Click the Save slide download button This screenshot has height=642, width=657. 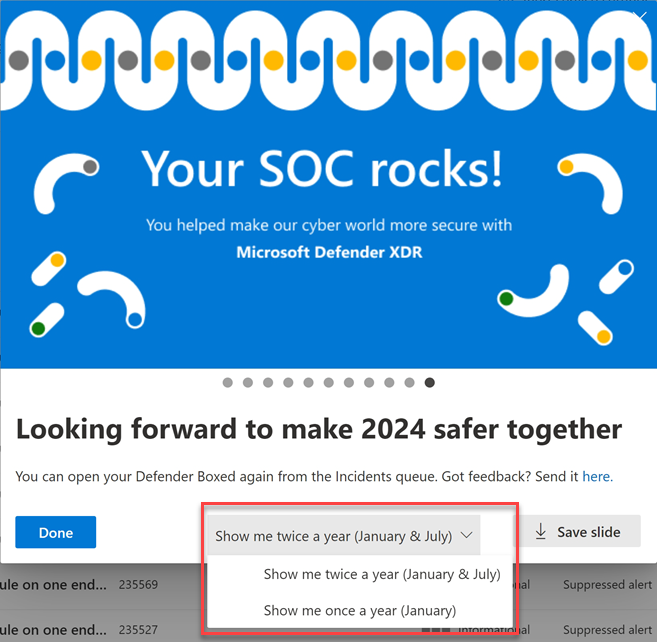click(x=579, y=531)
